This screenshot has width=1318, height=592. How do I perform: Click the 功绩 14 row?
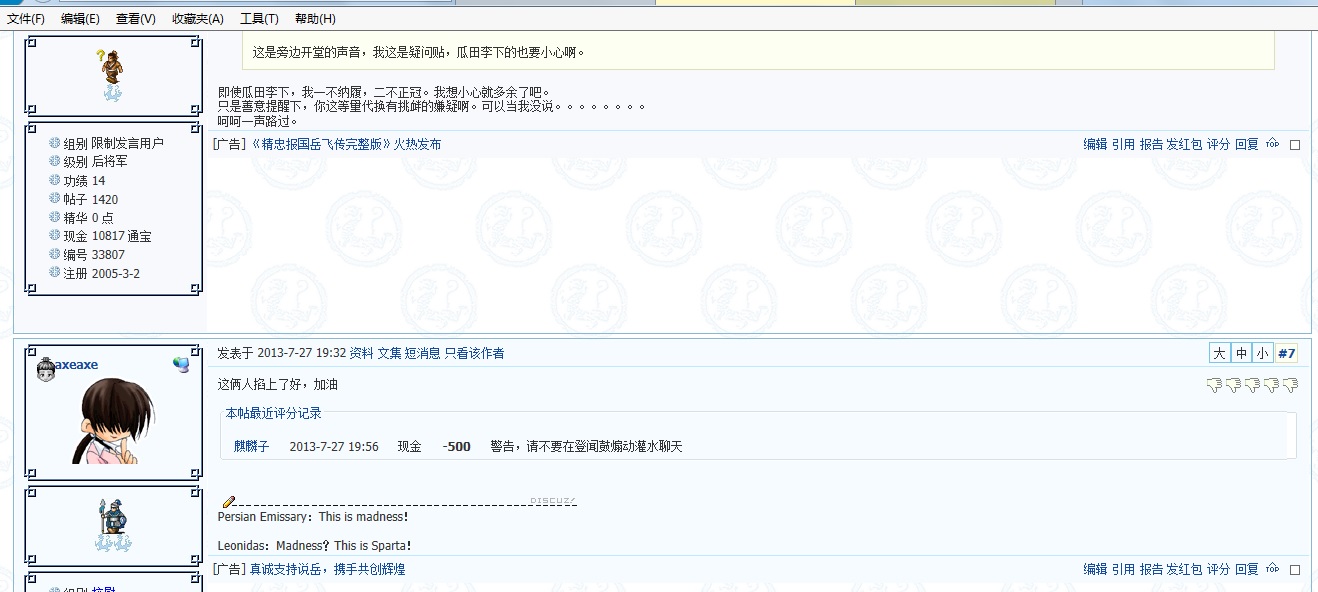(x=77, y=180)
